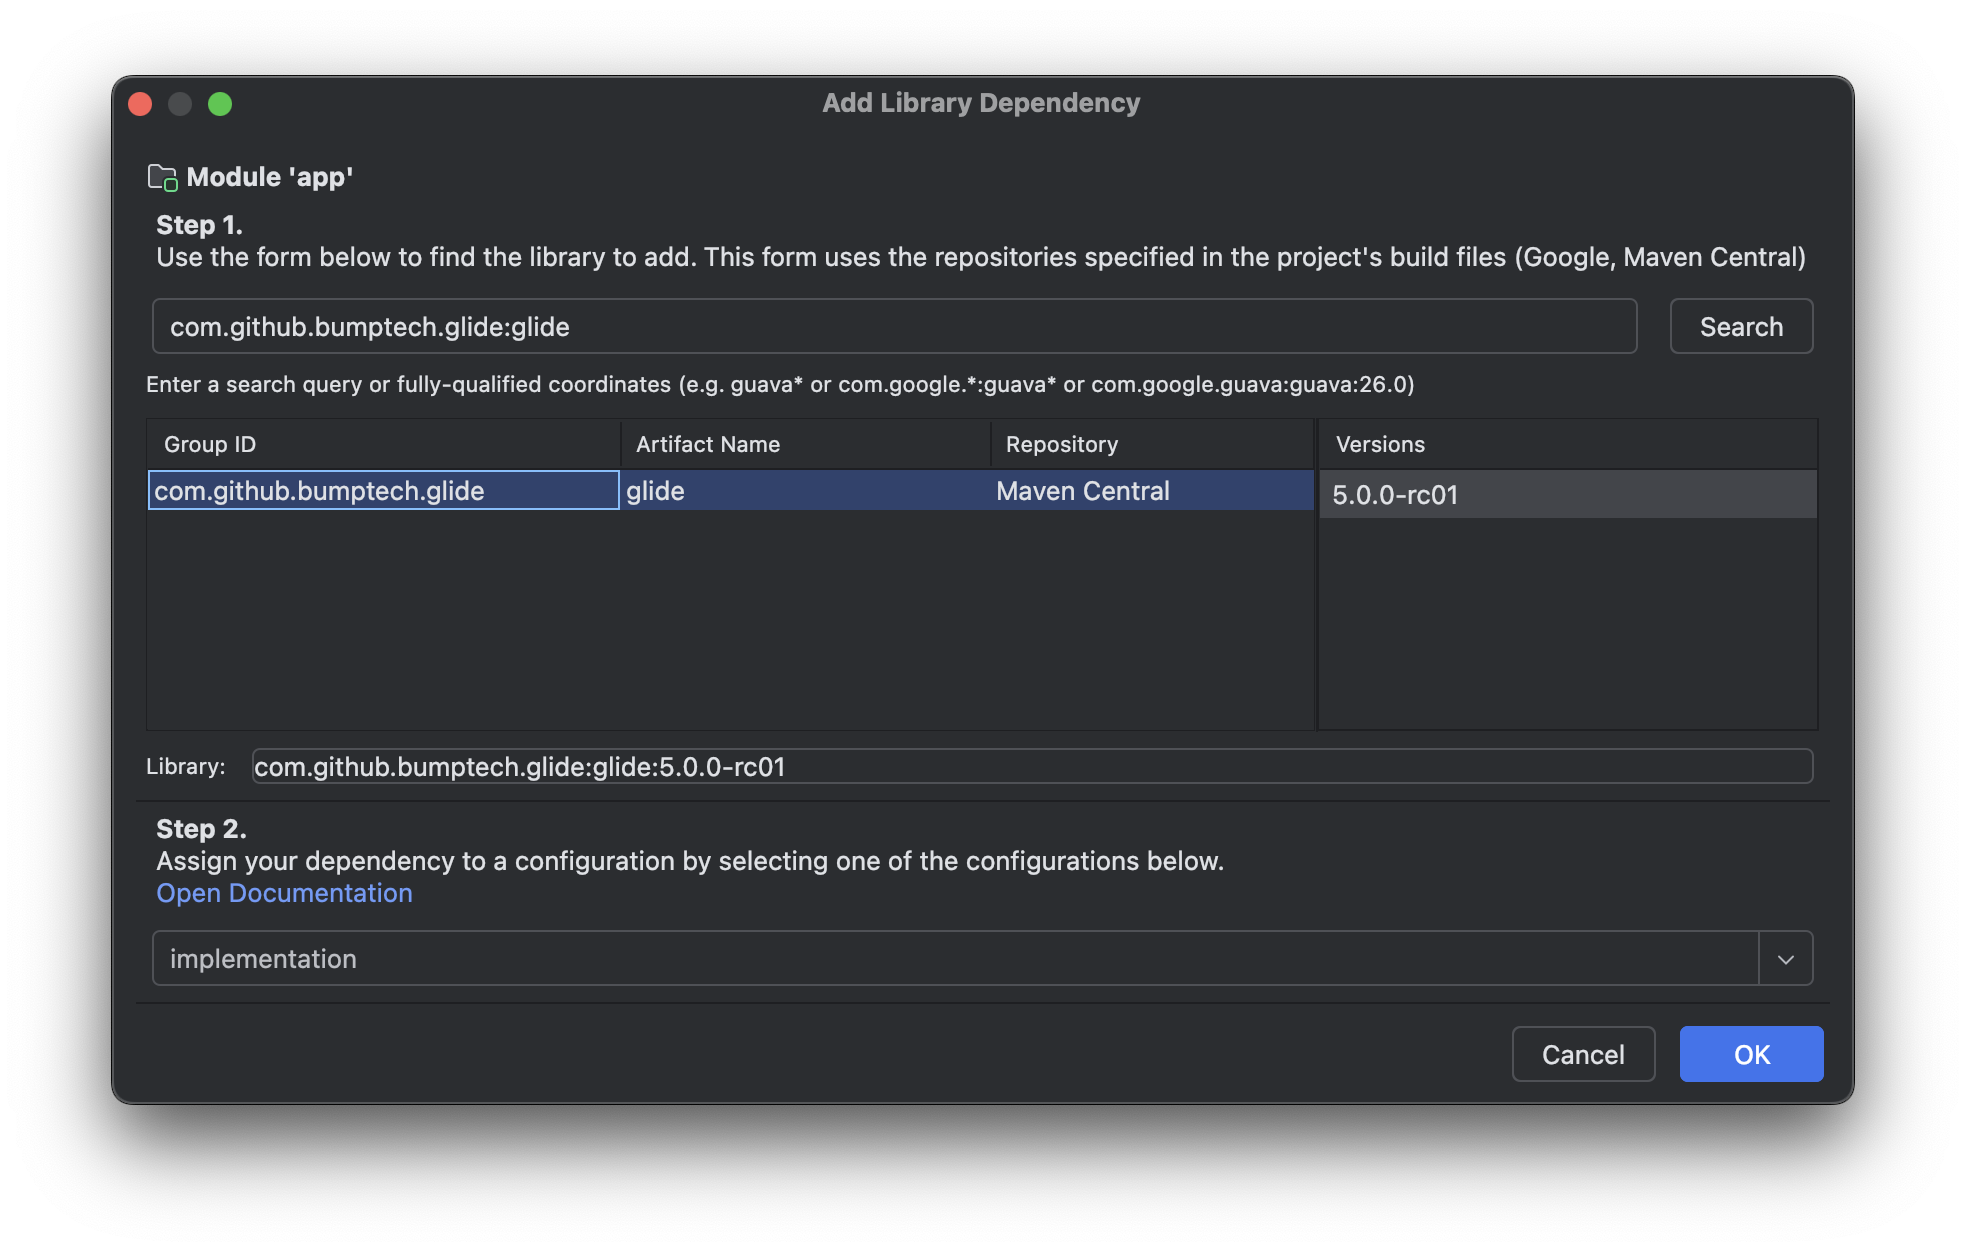
Task: Click the implementation configuration combo box
Action: (954, 959)
